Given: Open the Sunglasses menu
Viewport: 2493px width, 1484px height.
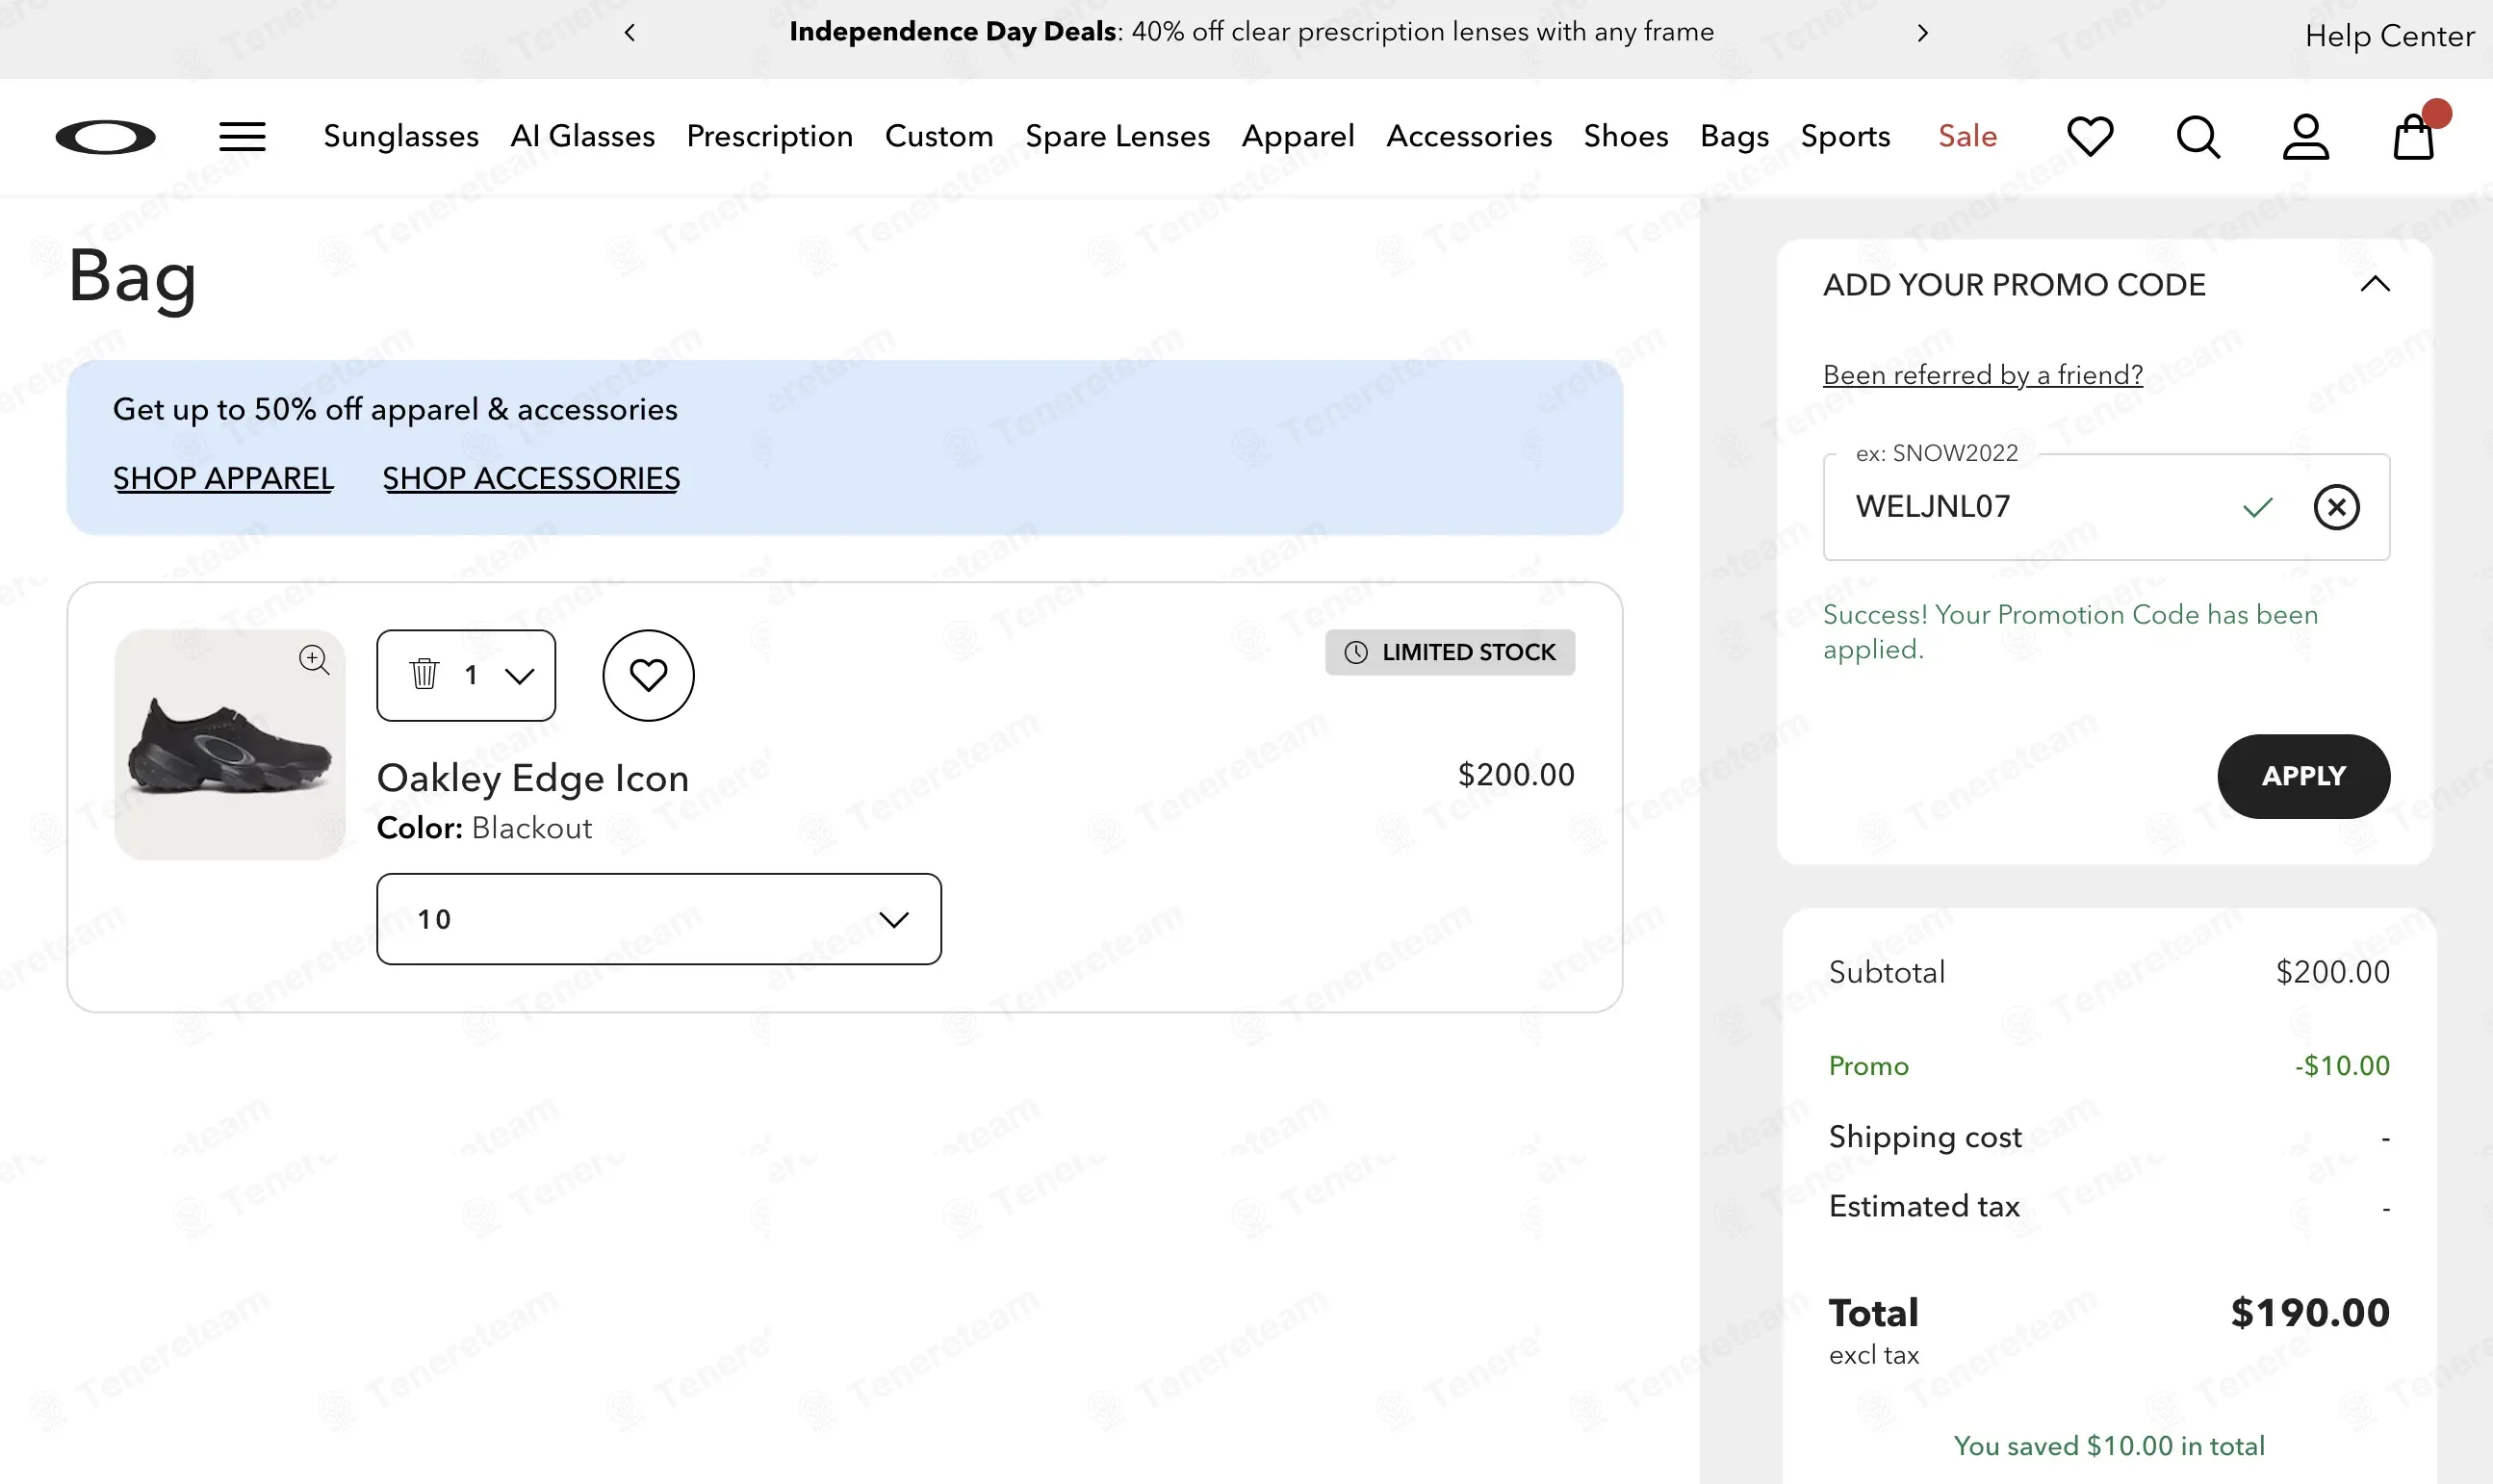Looking at the screenshot, I should click(401, 136).
